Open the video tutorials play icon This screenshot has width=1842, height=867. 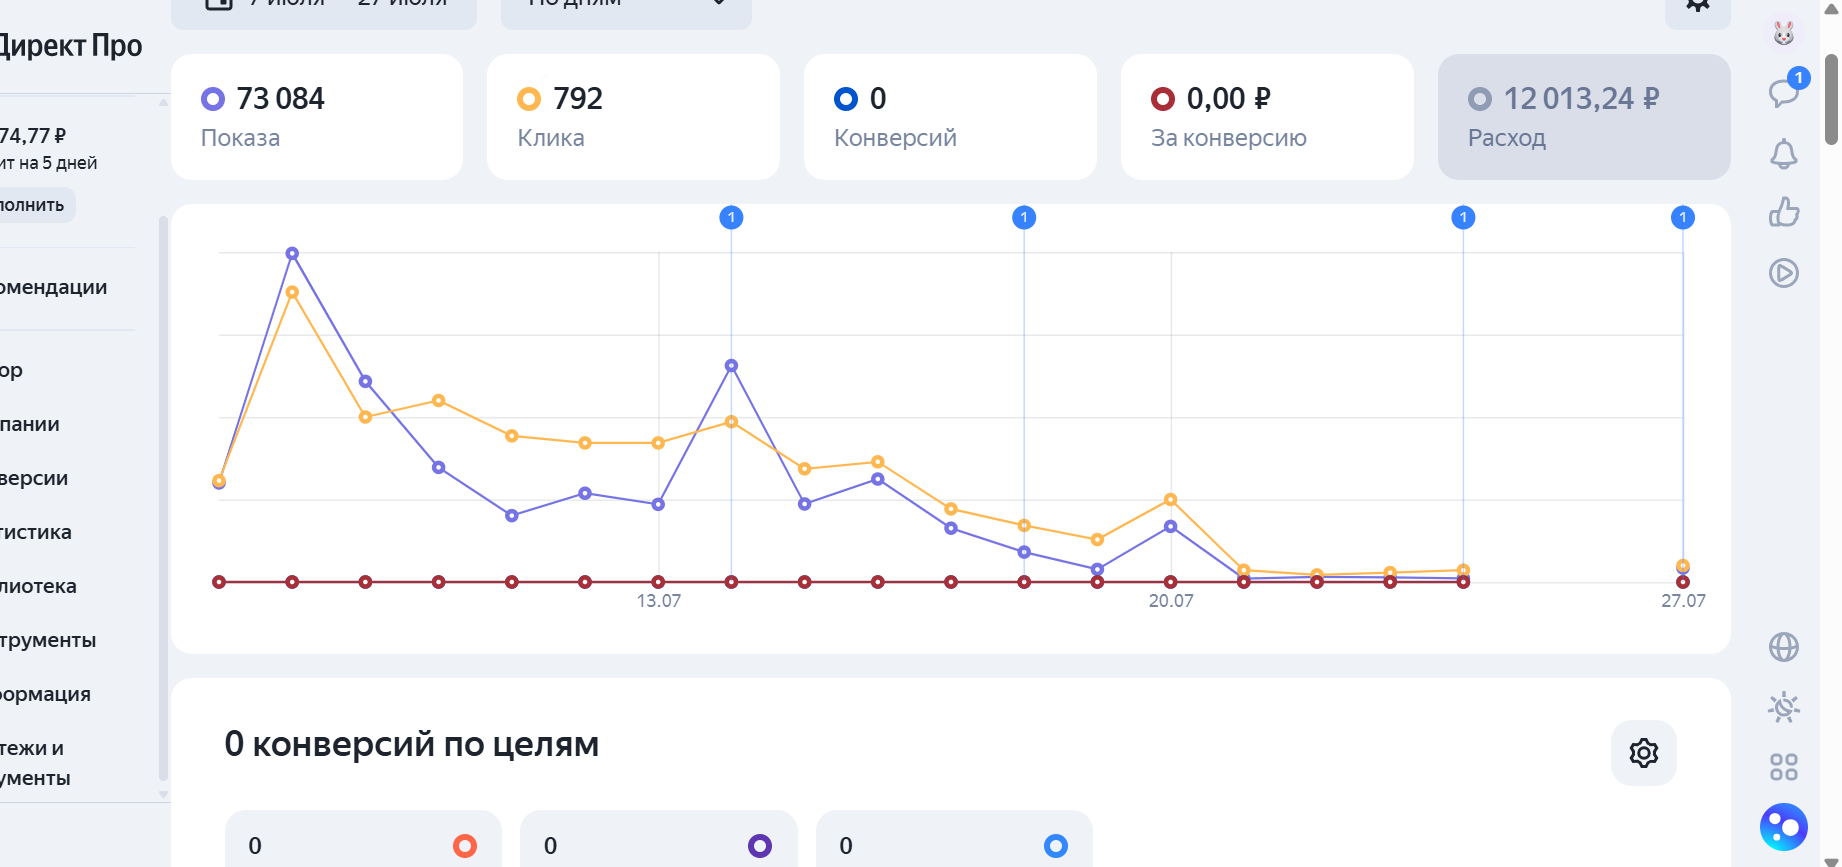pos(1784,273)
